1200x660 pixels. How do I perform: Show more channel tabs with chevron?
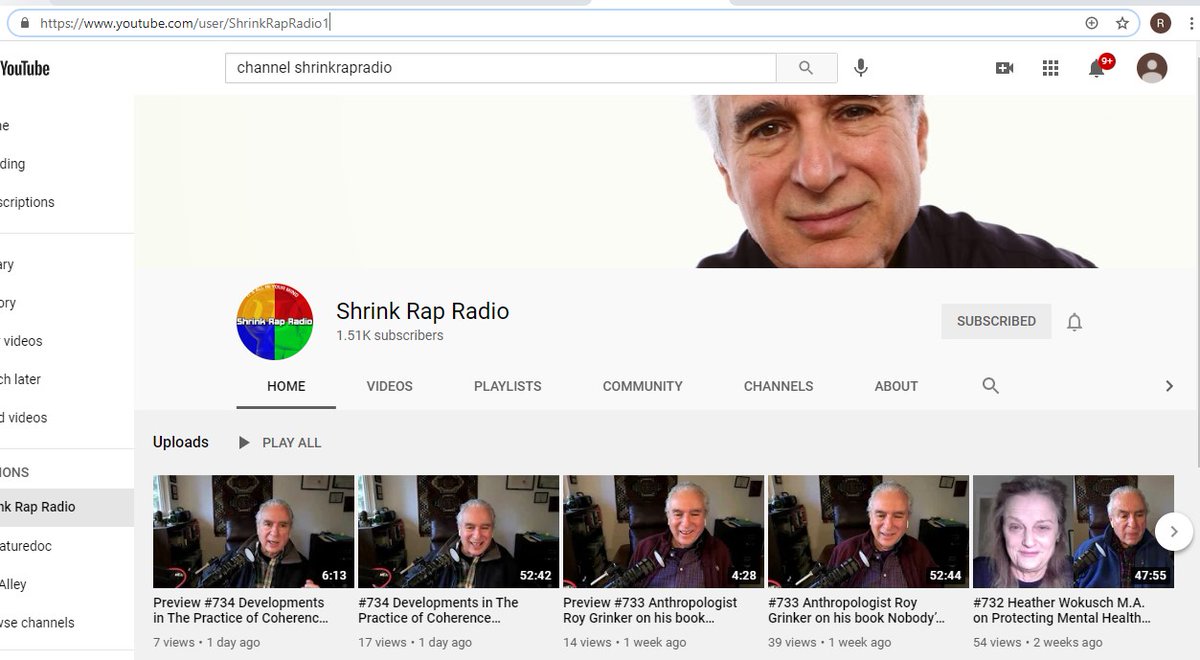(1169, 386)
